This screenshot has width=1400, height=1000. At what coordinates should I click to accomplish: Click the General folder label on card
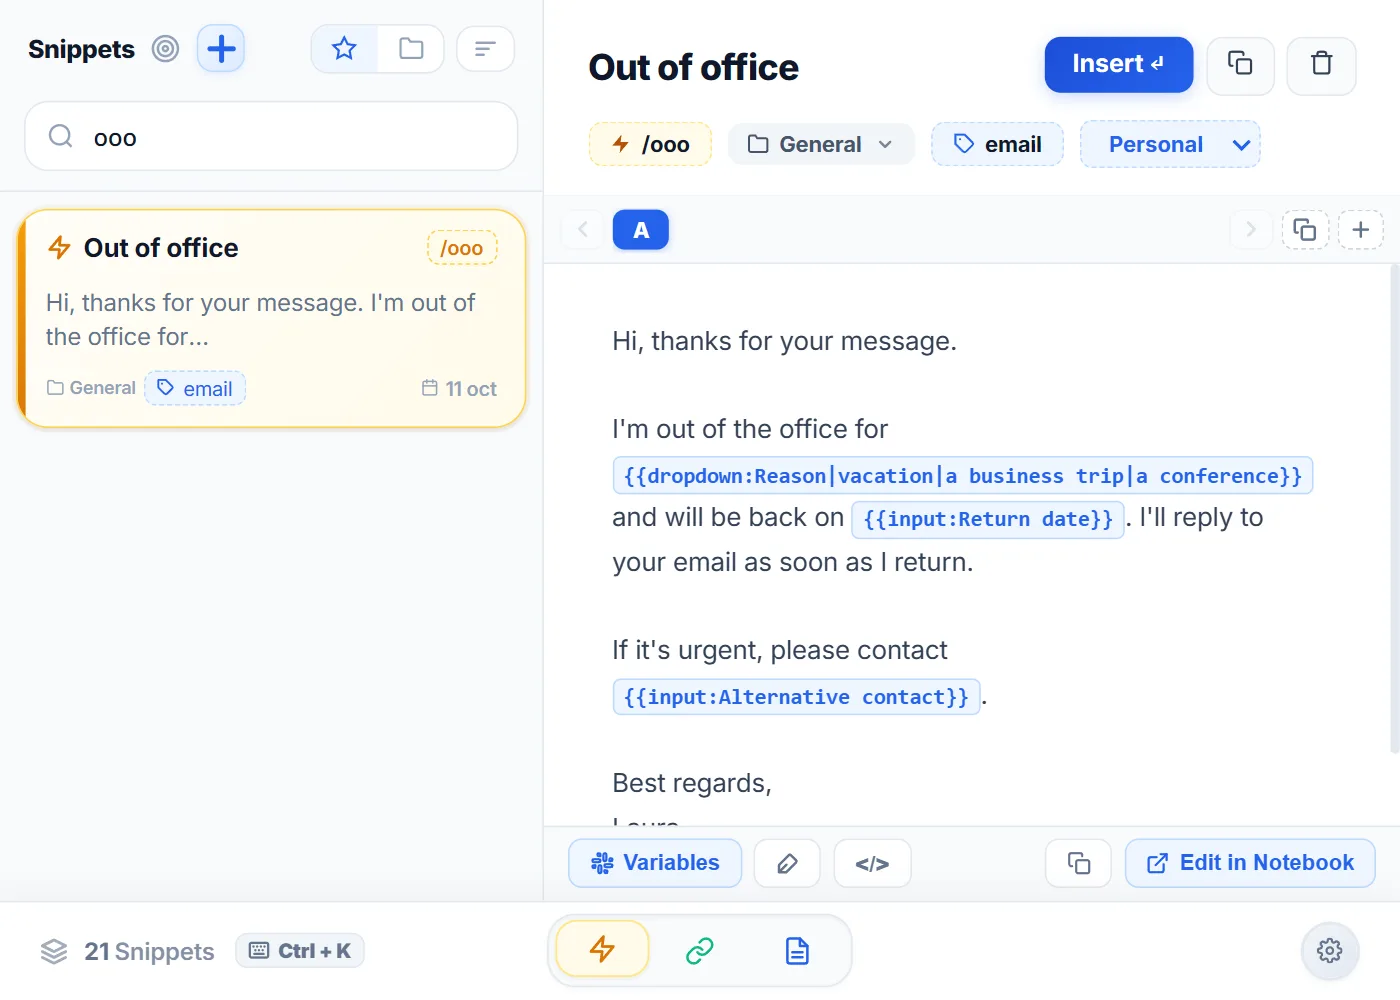click(91, 388)
